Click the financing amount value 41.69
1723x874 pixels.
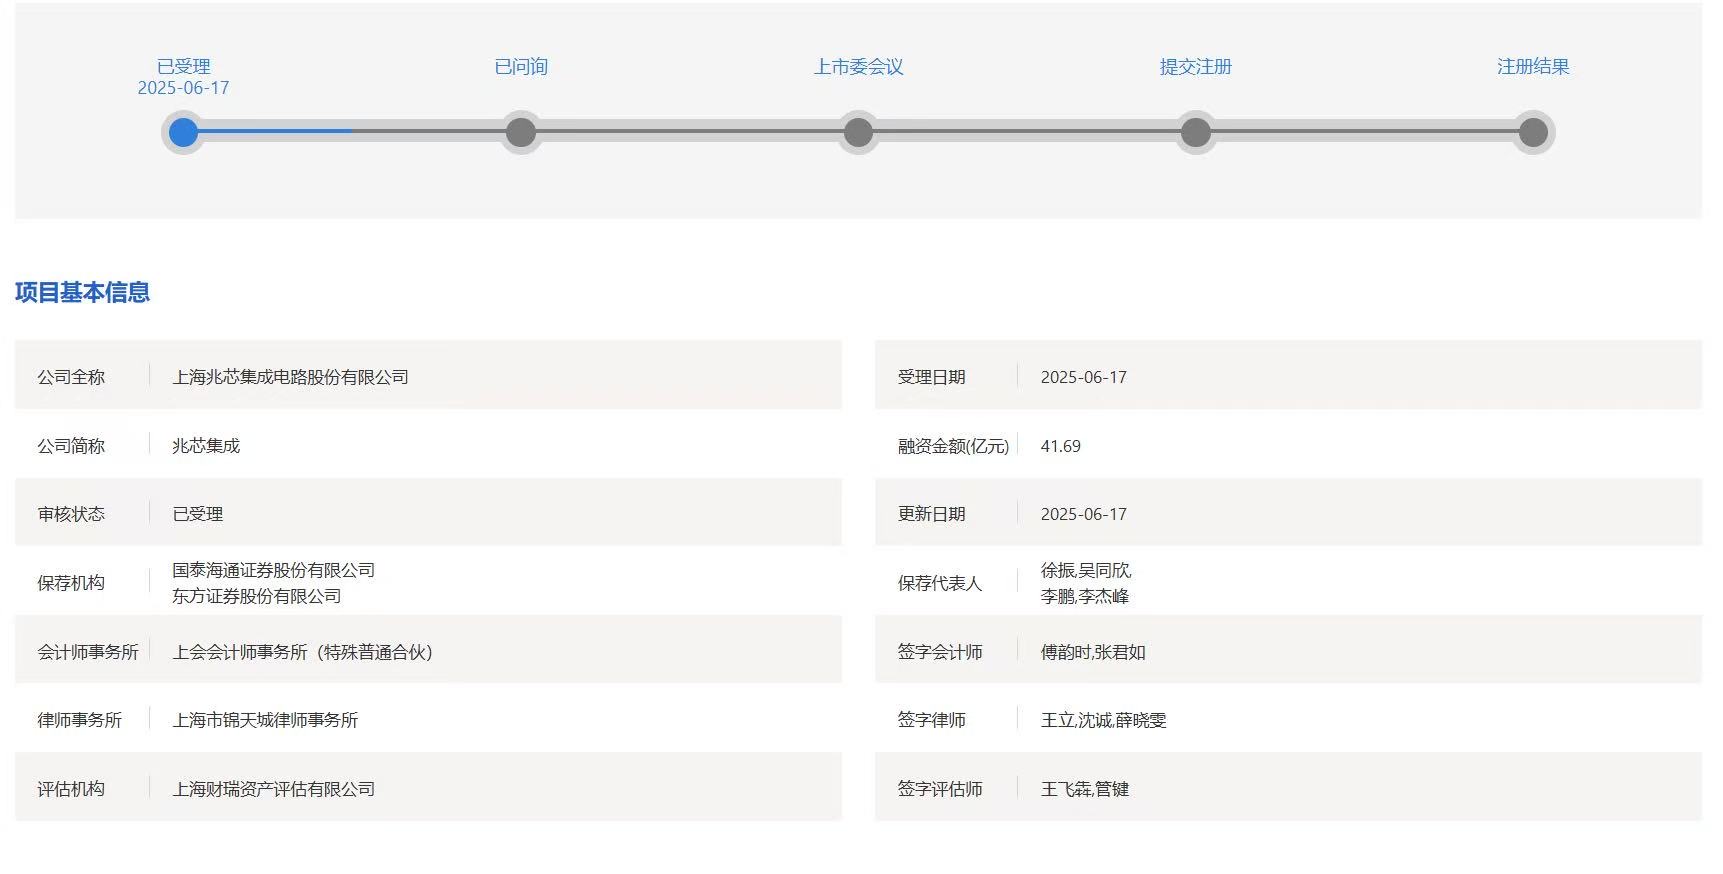point(1060,446)
